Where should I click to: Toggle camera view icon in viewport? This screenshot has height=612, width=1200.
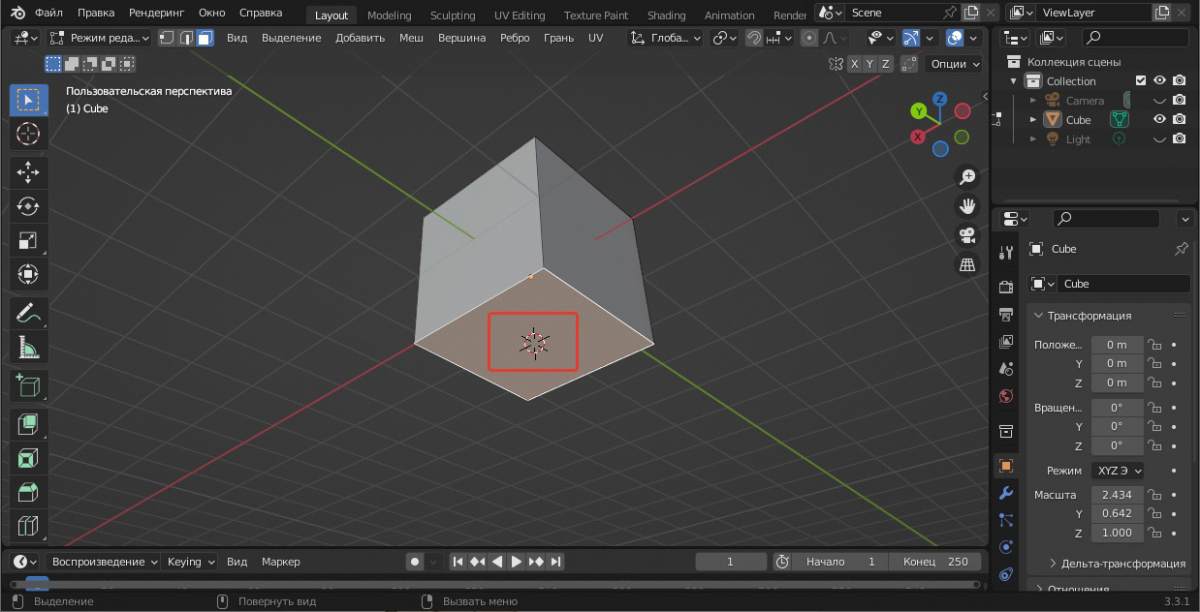[x=967, y=236]
